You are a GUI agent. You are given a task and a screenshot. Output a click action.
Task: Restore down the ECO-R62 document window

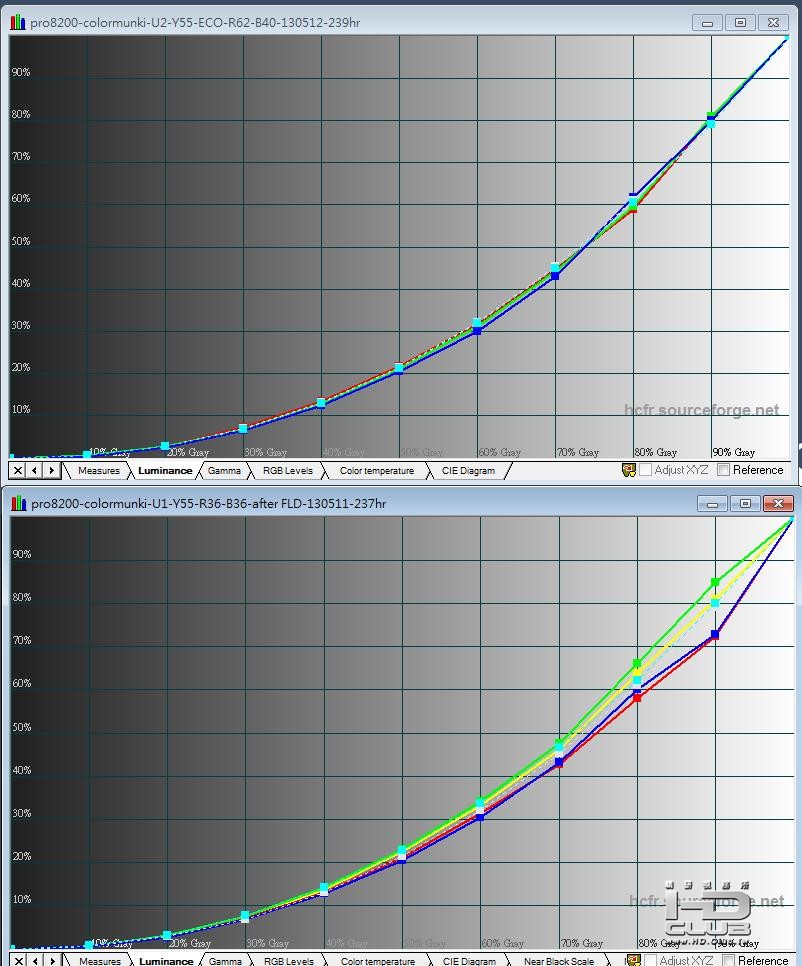click(740, 23)
